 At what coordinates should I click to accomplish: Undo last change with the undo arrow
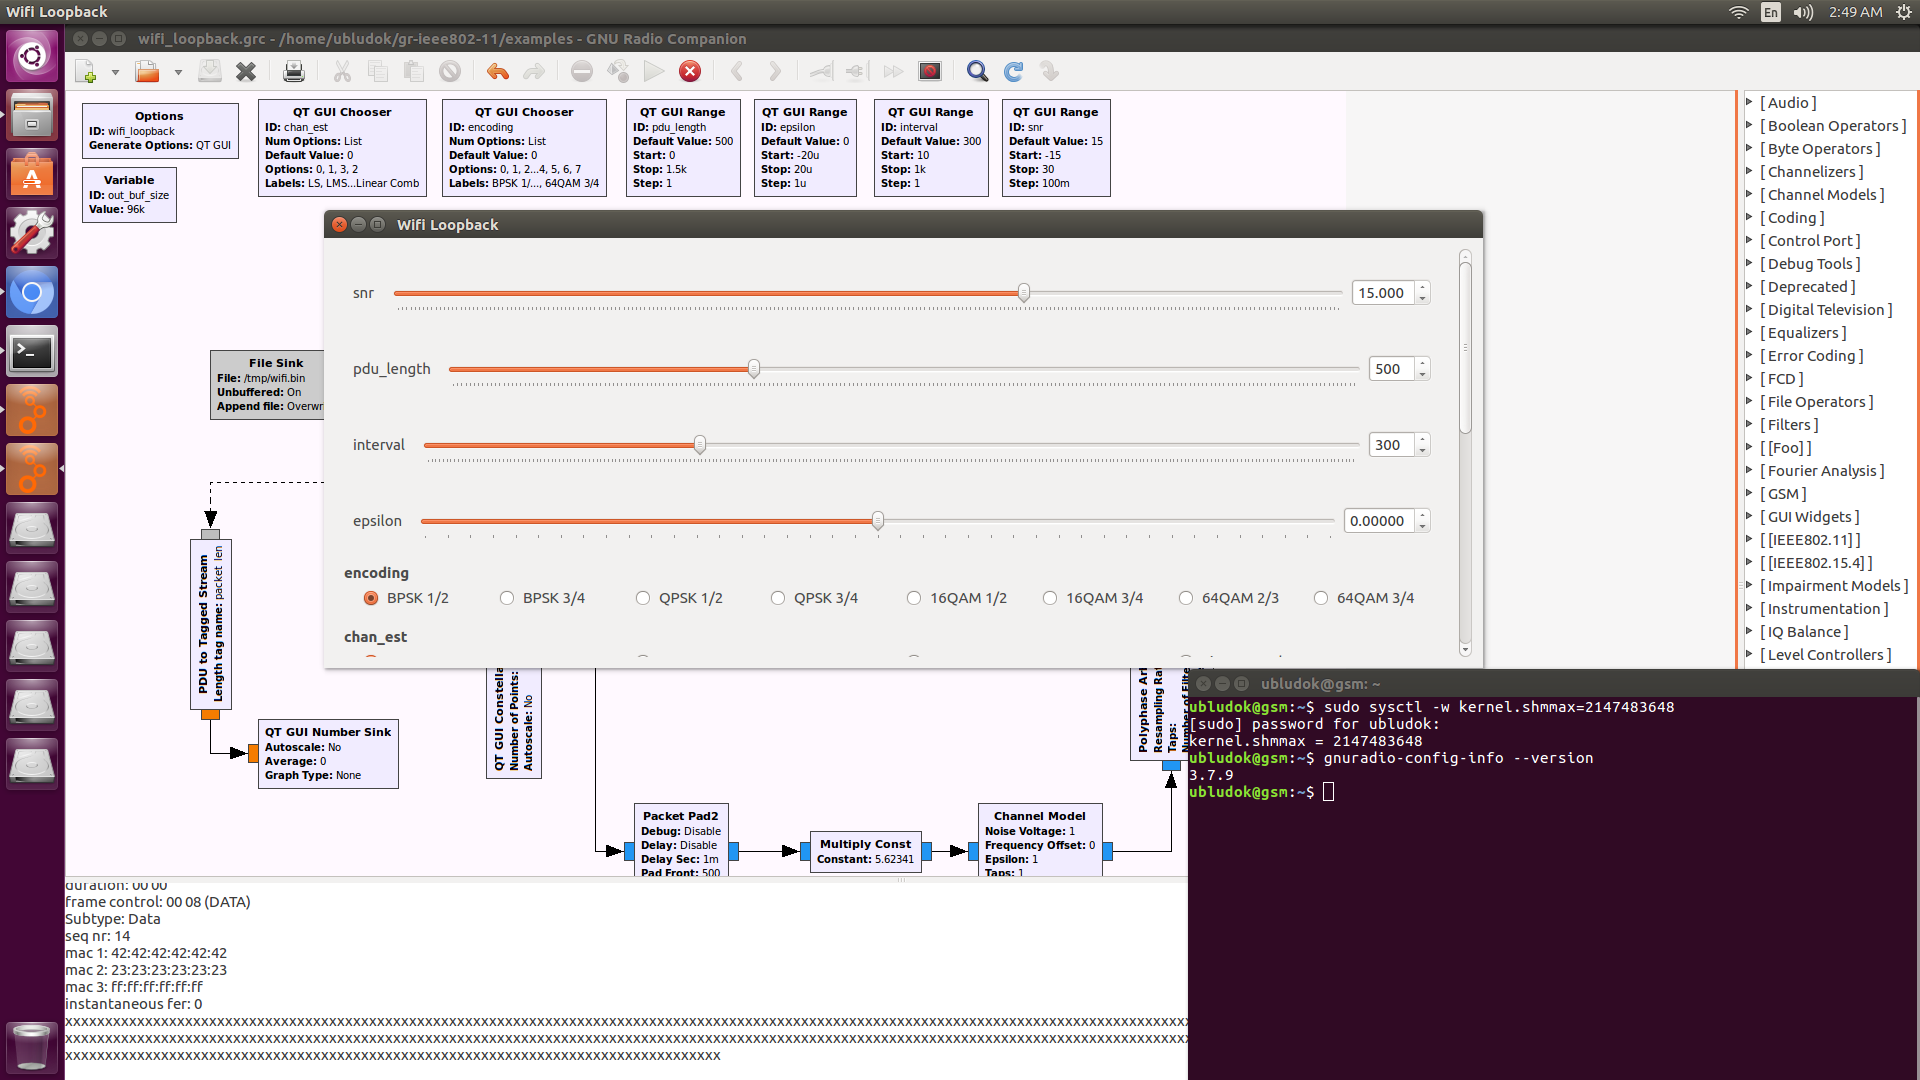click(x=497, y=71)
